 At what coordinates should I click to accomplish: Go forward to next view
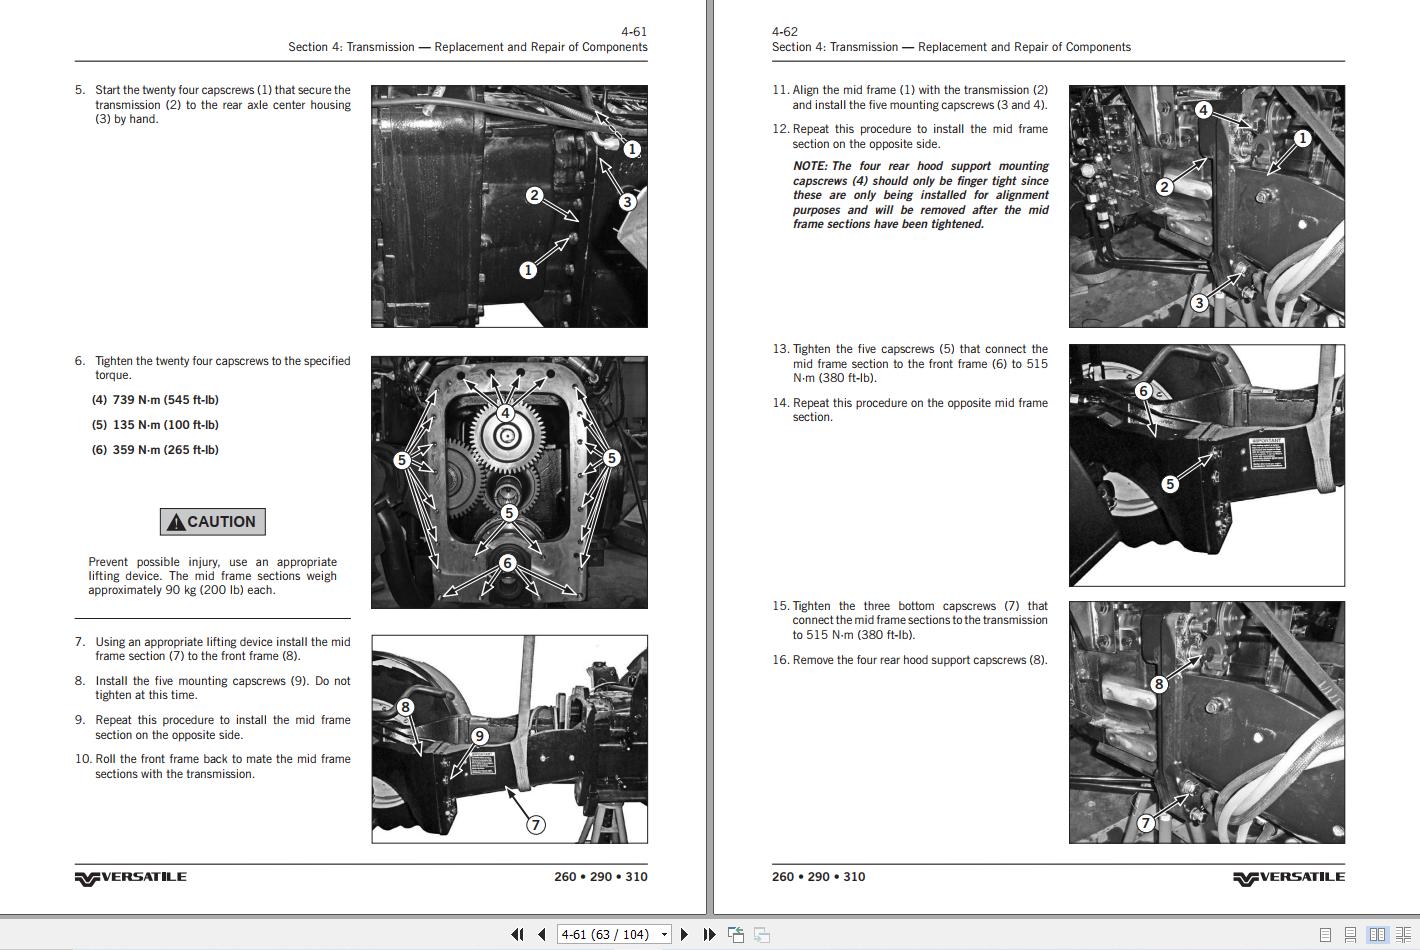tap(762, 934)
